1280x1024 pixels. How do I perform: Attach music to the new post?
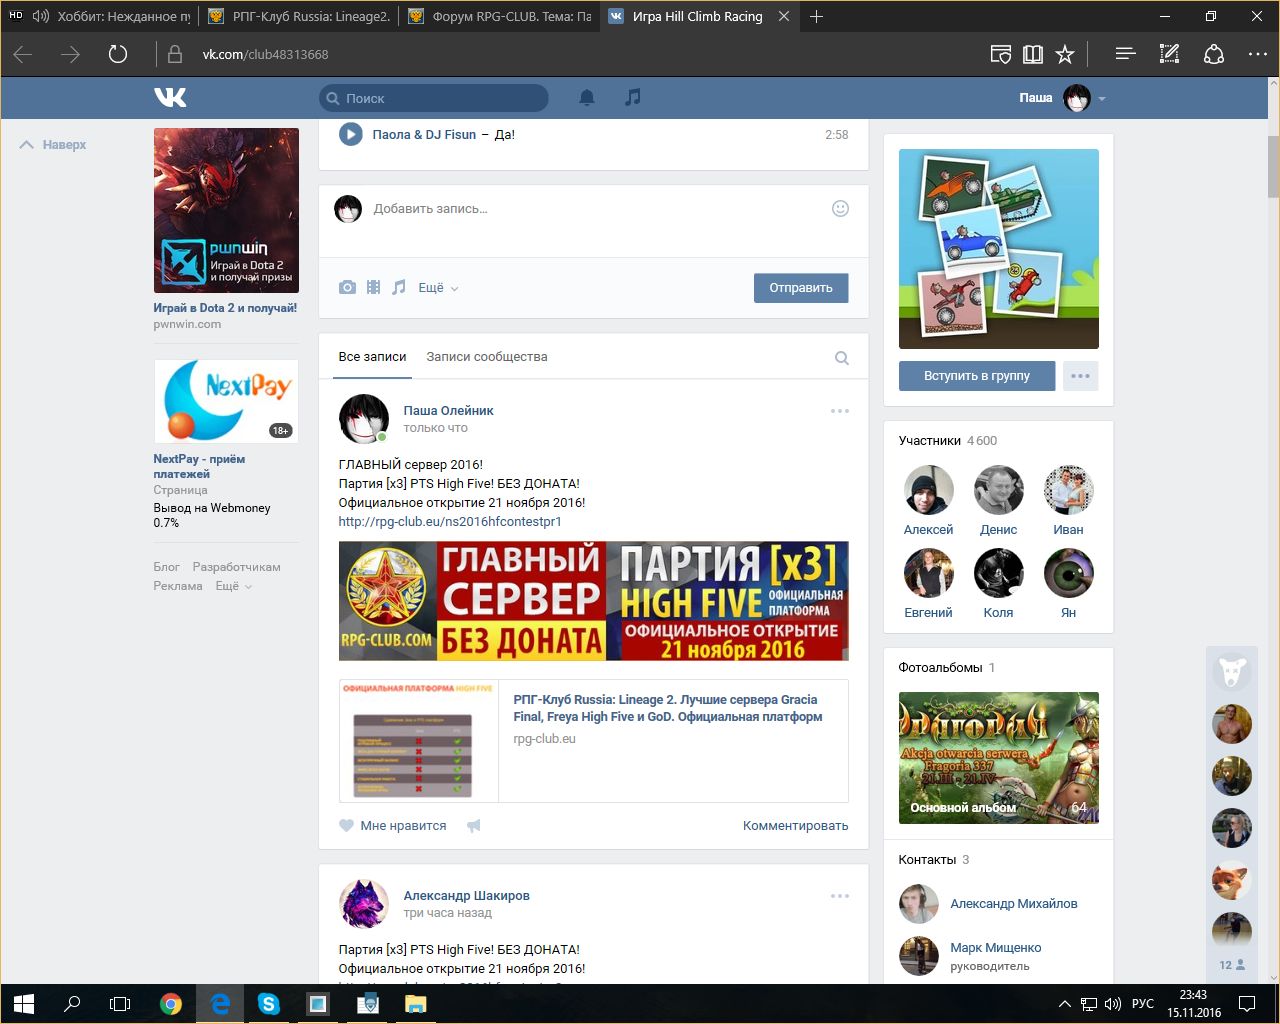coord(399,287)
